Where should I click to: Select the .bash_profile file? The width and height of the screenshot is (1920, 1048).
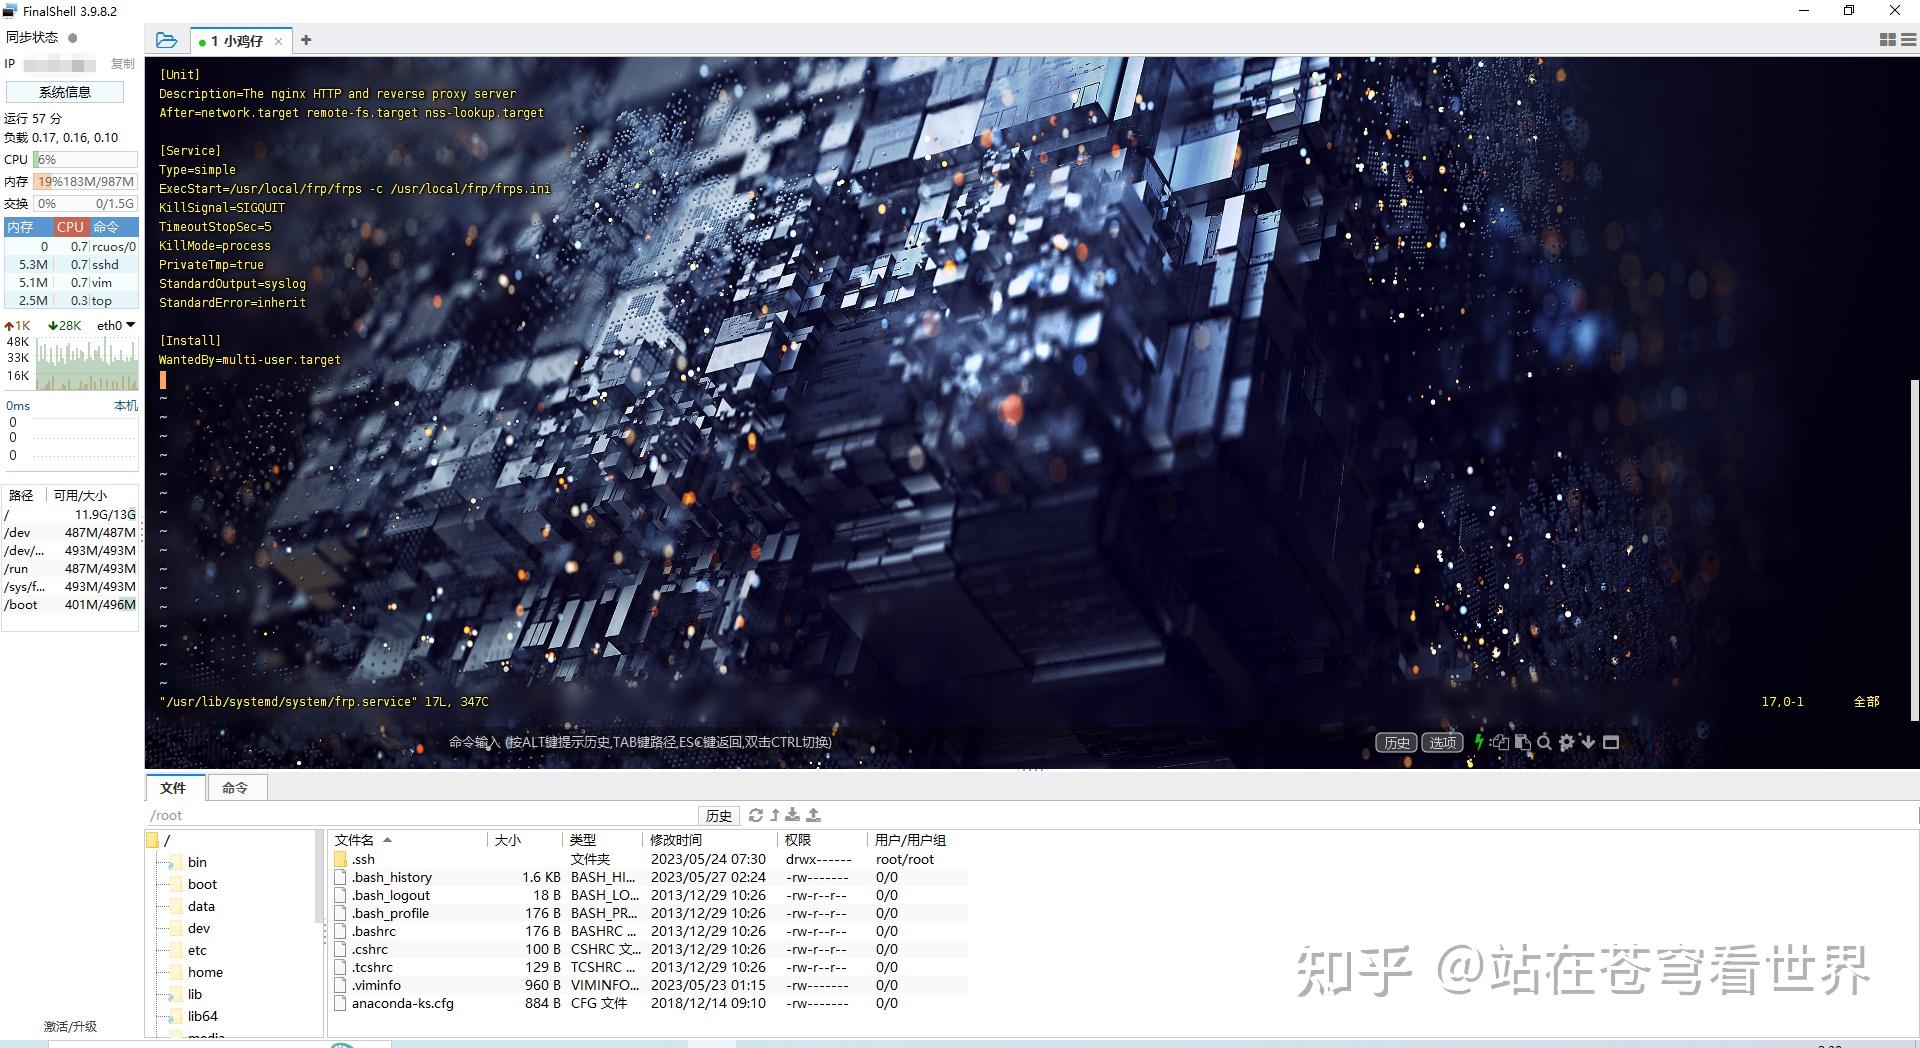click(x=649, y=913)
